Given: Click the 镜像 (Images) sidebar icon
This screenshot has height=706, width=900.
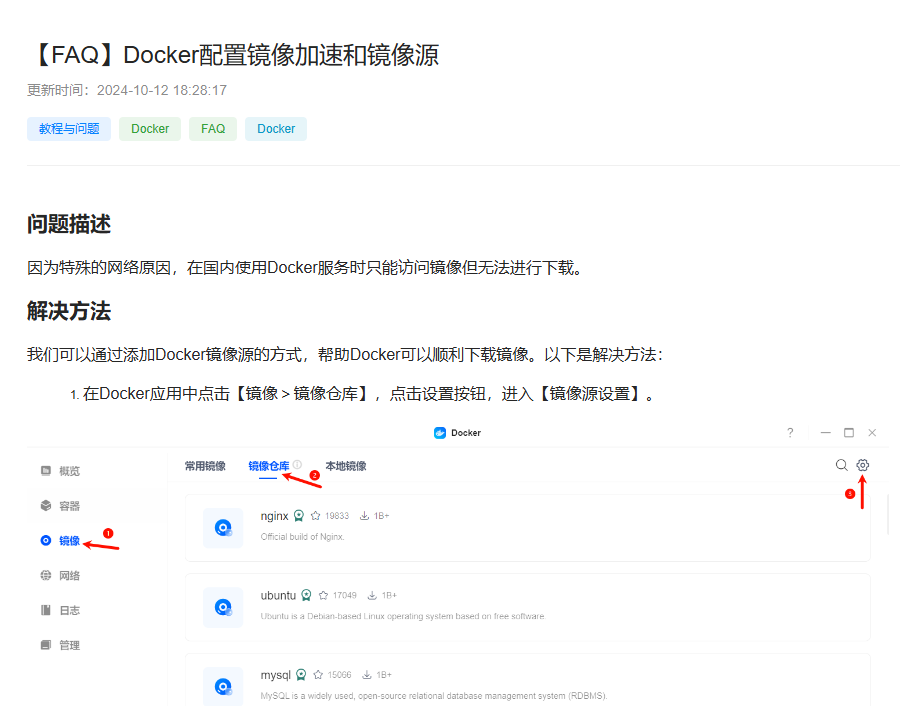Looking at the screenshot, I should (46, 540).
